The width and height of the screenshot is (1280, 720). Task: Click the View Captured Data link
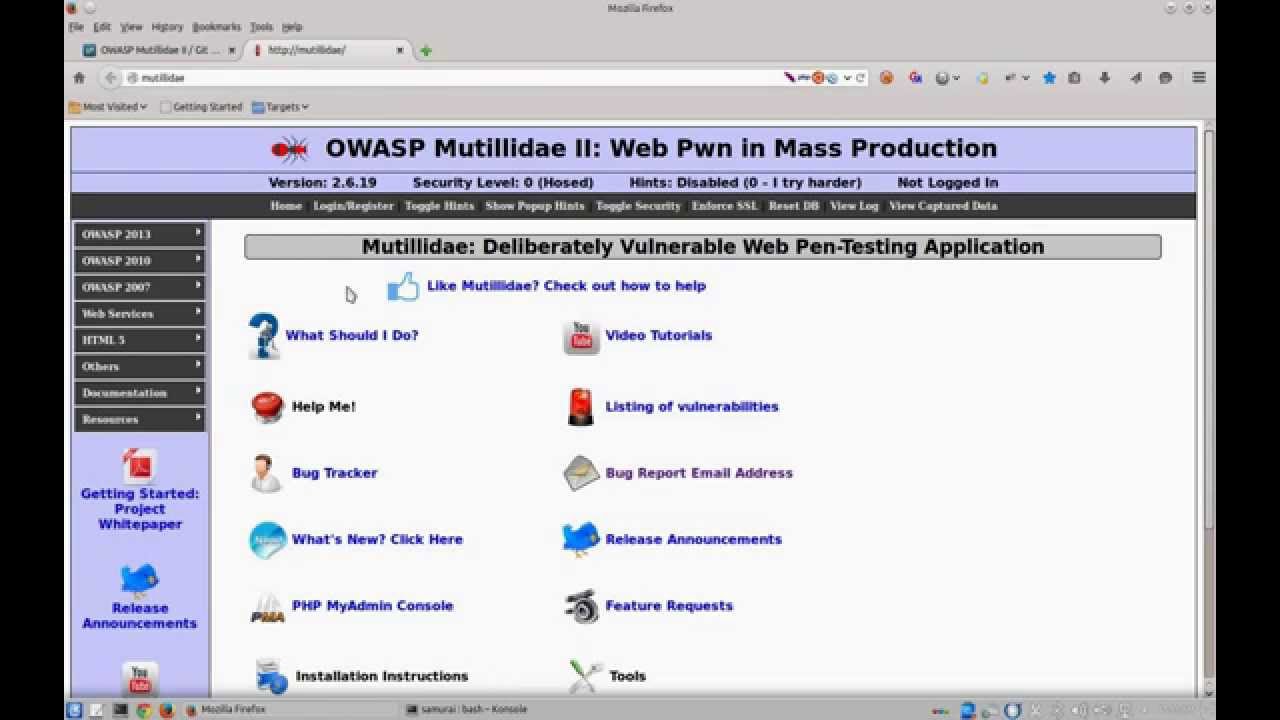pos(943,206)
